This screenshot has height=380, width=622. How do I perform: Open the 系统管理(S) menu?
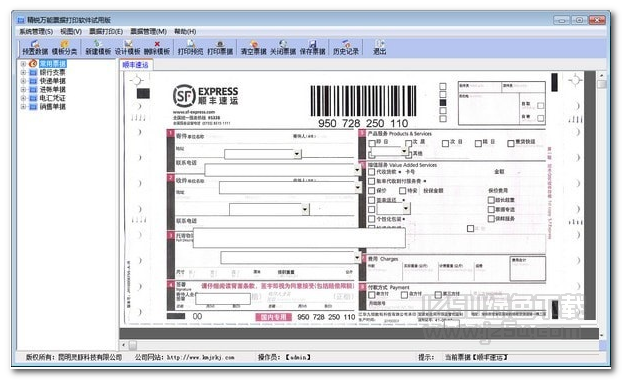[36, 31]
